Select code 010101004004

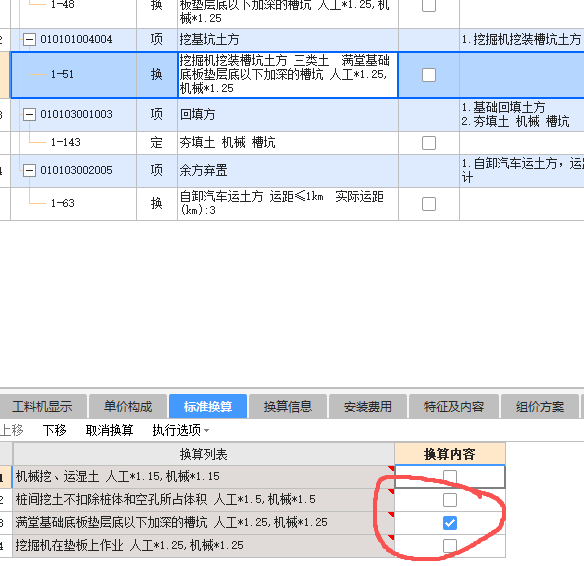[76, 39]
